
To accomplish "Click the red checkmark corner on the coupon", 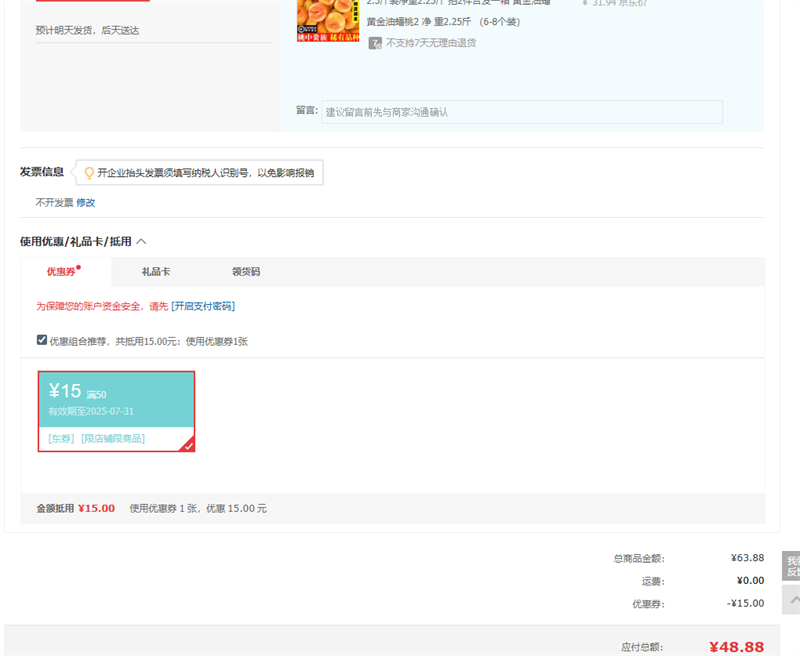I will 188,445.
